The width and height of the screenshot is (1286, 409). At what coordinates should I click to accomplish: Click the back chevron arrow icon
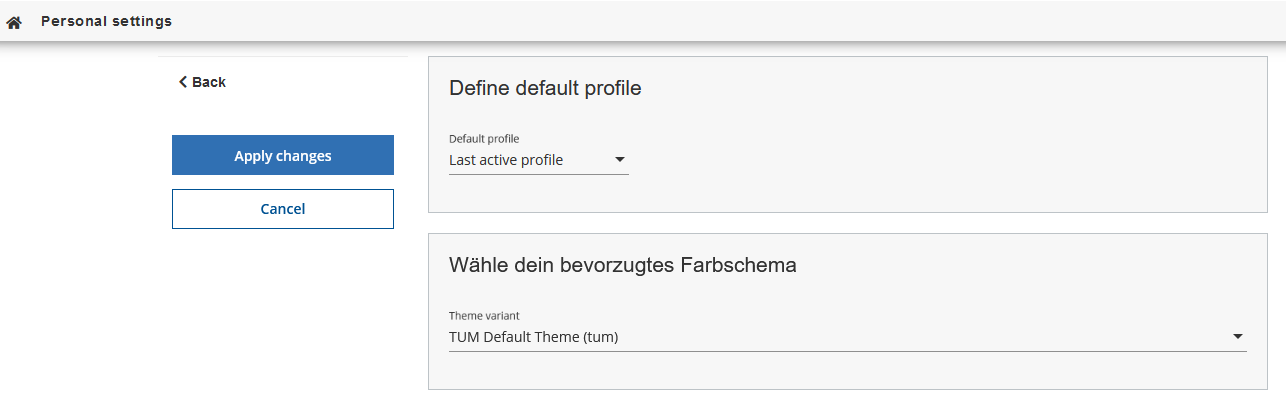click(x=182, y=82)
